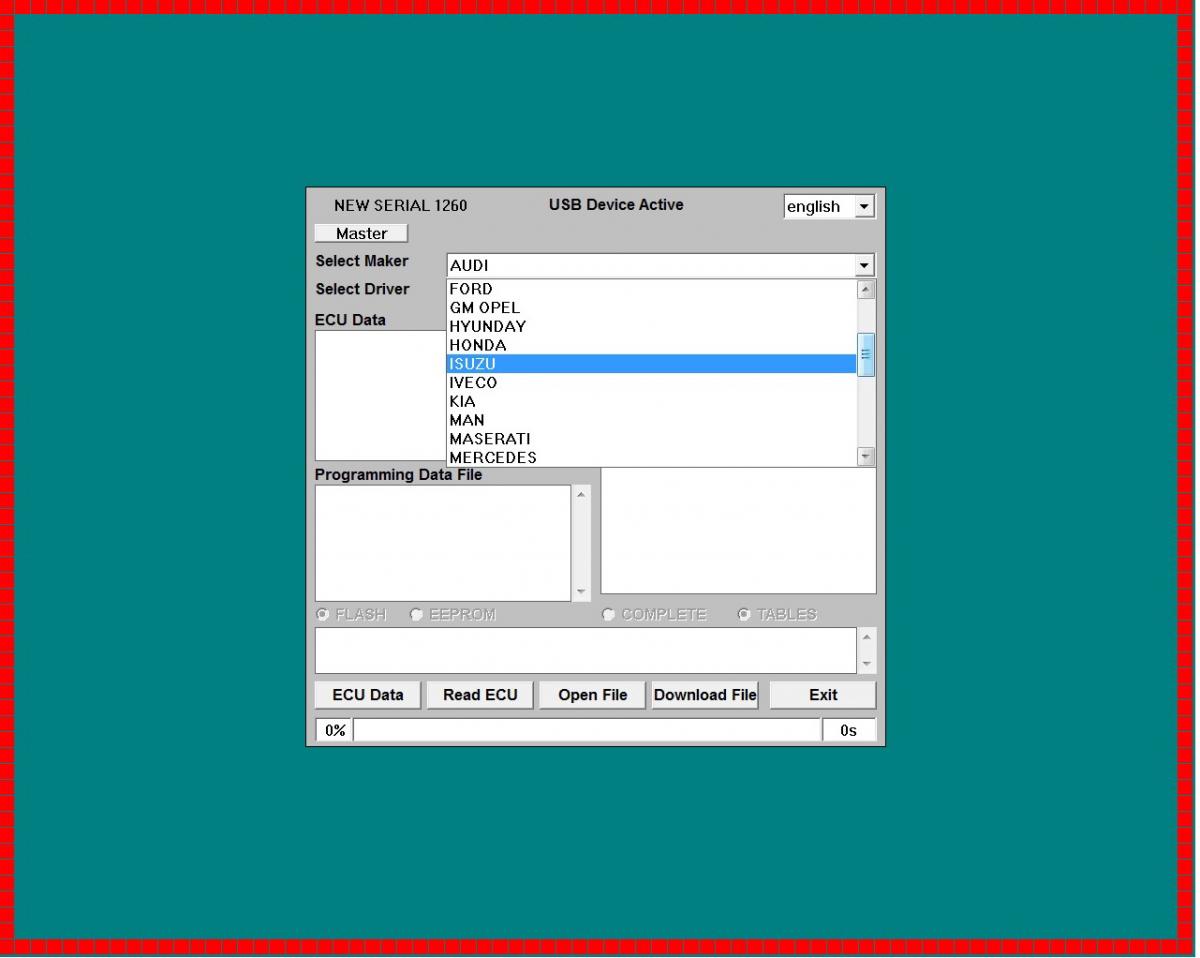Select the EEPROM radio button

click(x=417, y=614)
